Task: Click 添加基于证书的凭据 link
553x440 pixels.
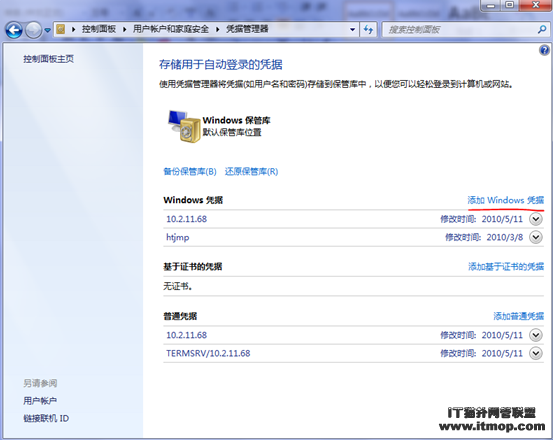Action: [x=506, y=267]
